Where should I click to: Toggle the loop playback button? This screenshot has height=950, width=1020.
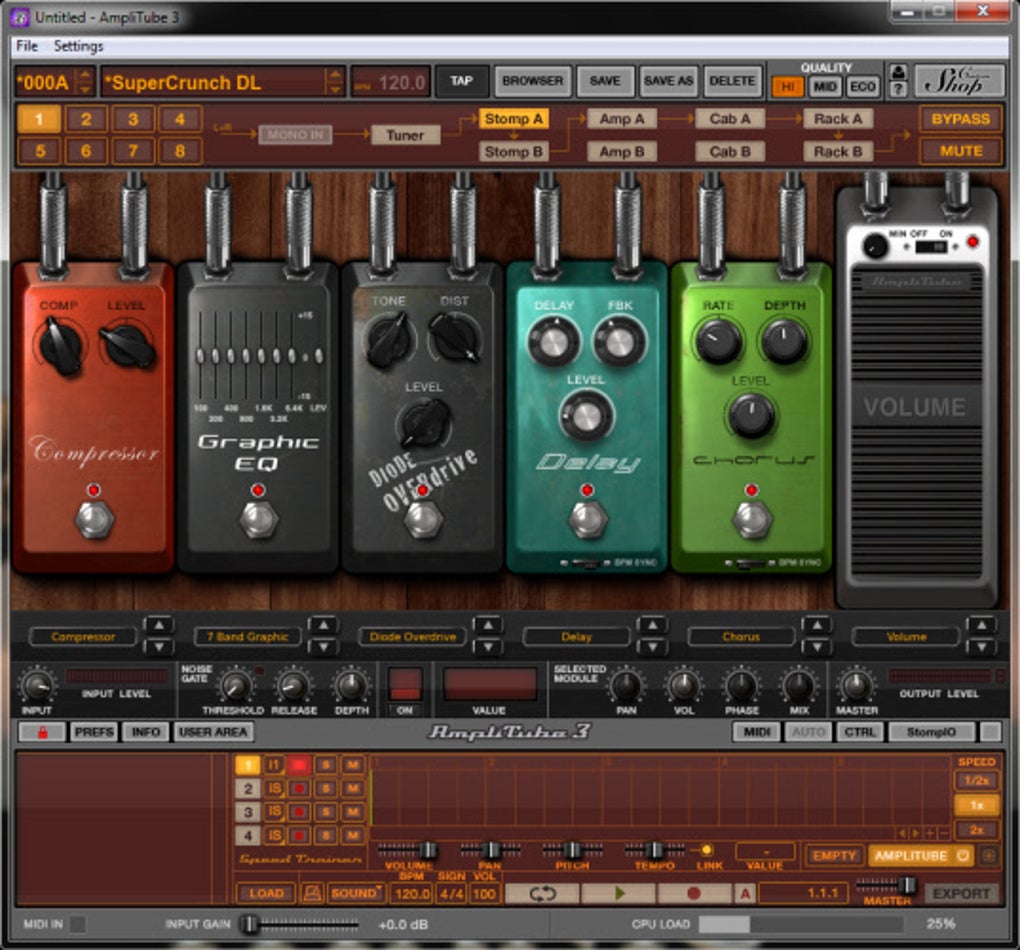pos(541,893)
